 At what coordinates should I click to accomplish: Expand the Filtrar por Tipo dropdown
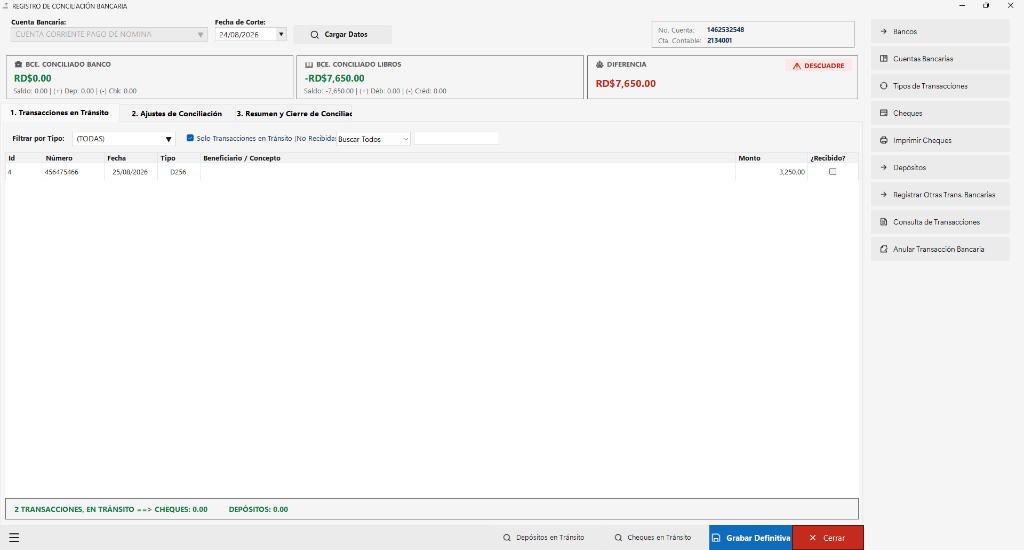click(x=168, y=139)
